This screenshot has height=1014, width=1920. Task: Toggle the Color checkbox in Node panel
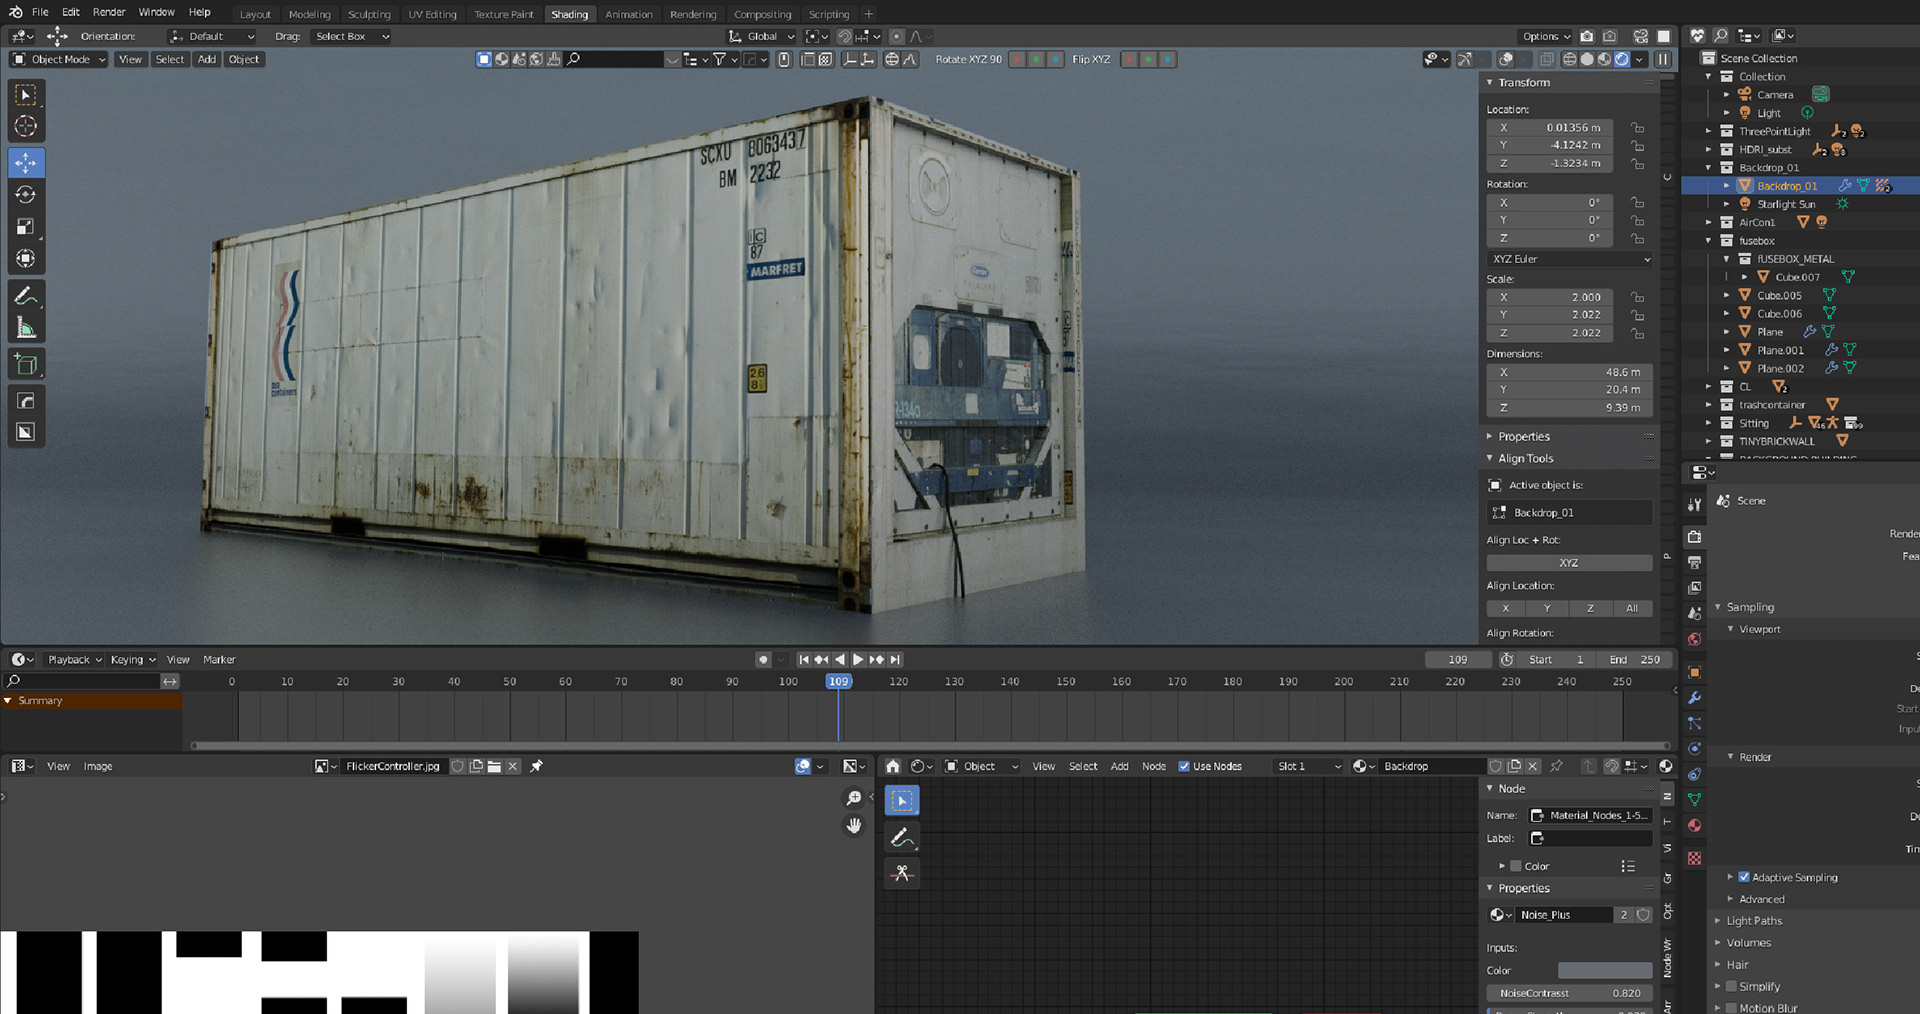[1516, 866]
